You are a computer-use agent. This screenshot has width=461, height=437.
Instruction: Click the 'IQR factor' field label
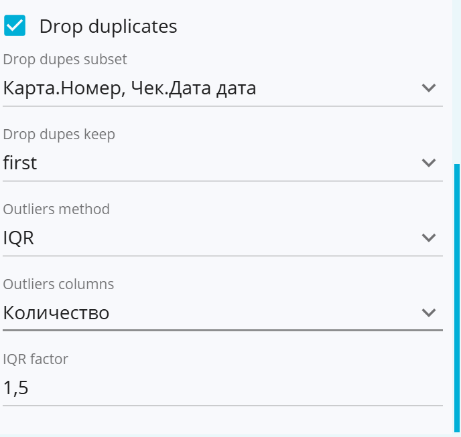point(35,359)
